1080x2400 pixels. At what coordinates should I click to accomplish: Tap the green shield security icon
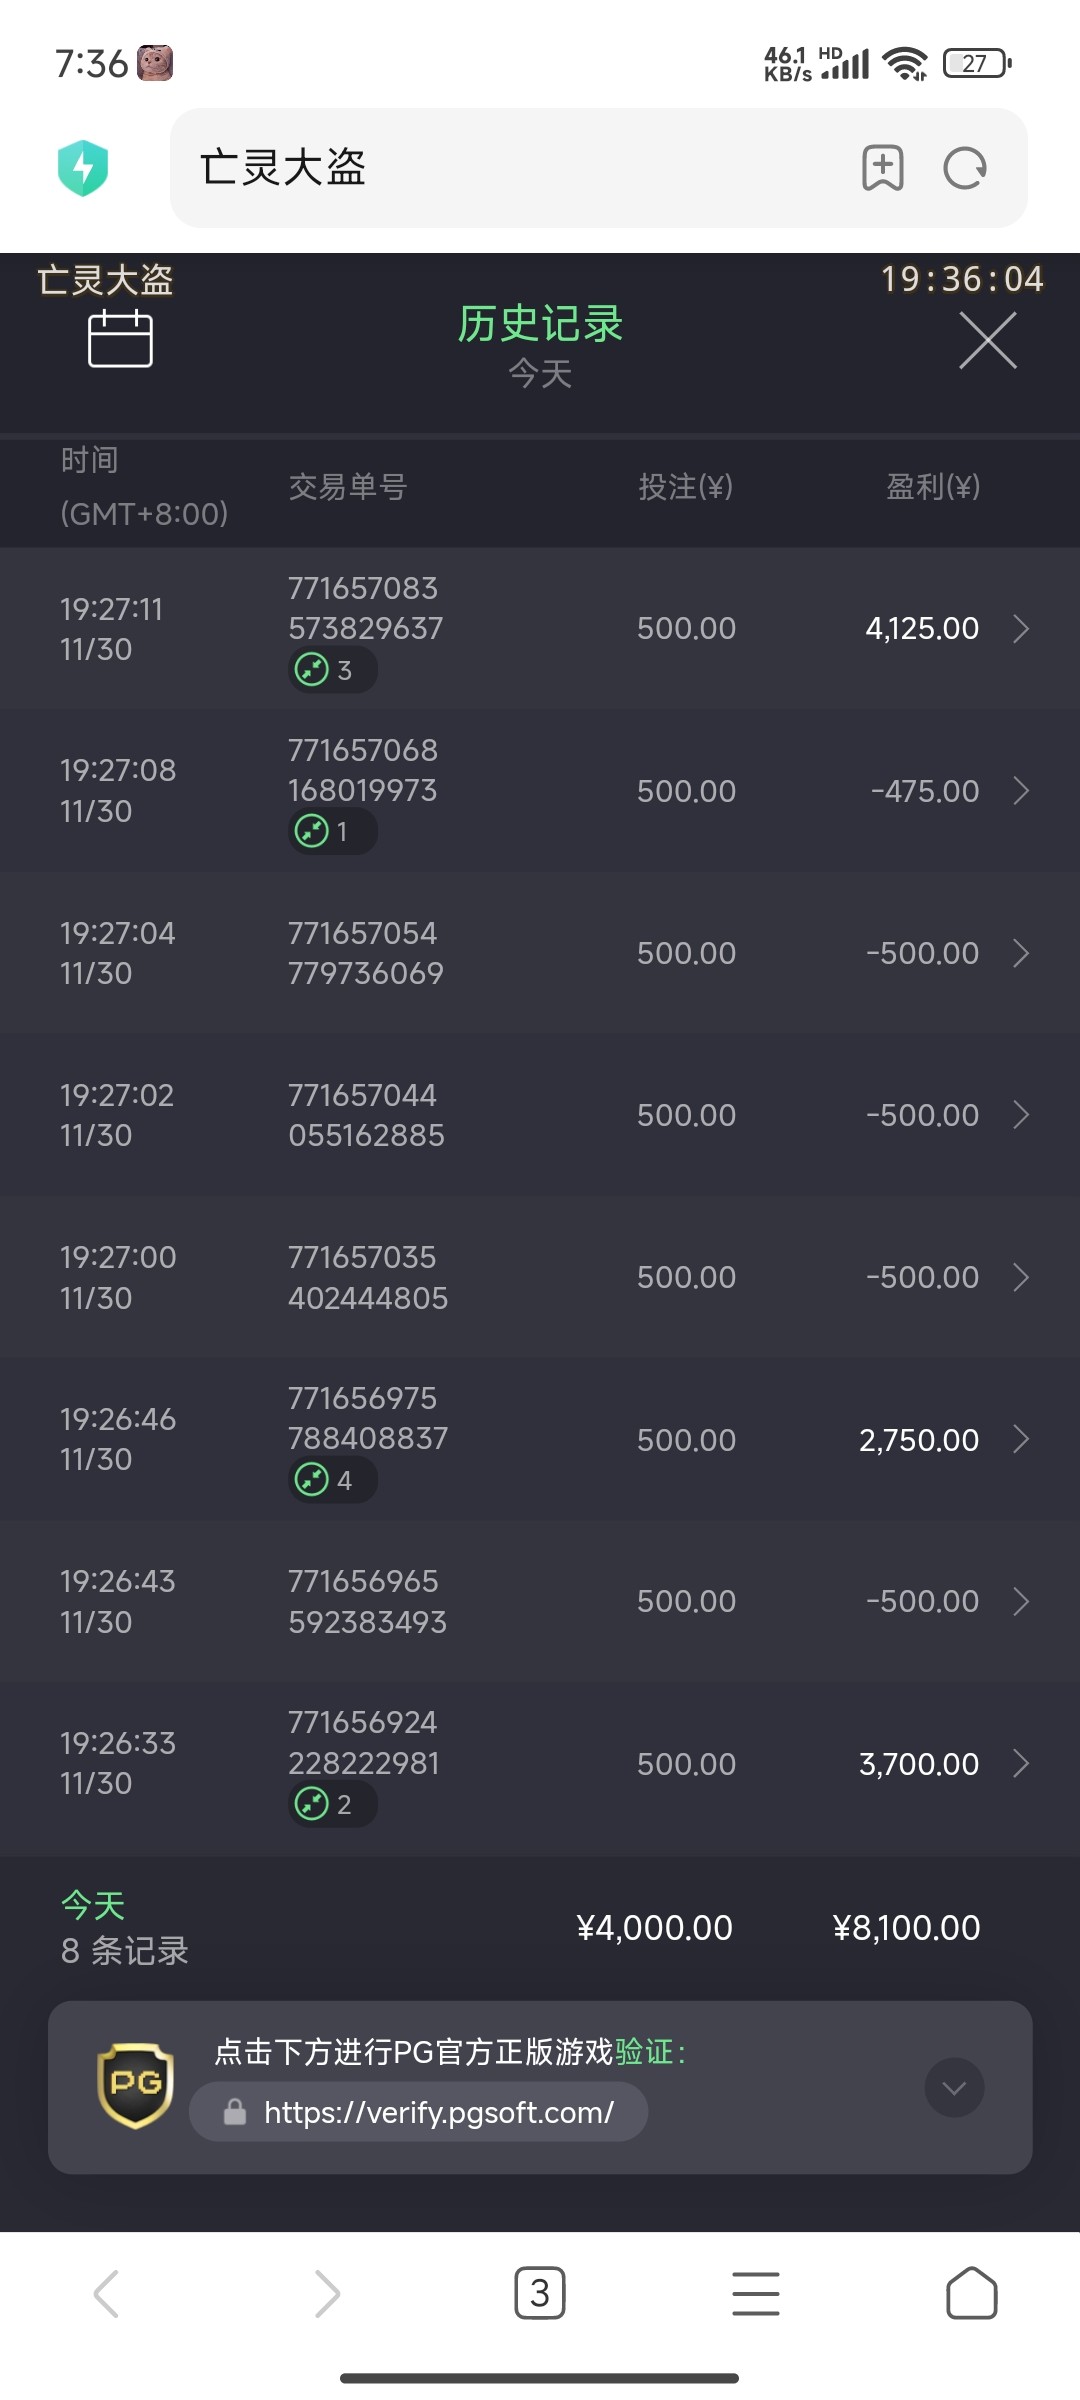pos(83,168)
